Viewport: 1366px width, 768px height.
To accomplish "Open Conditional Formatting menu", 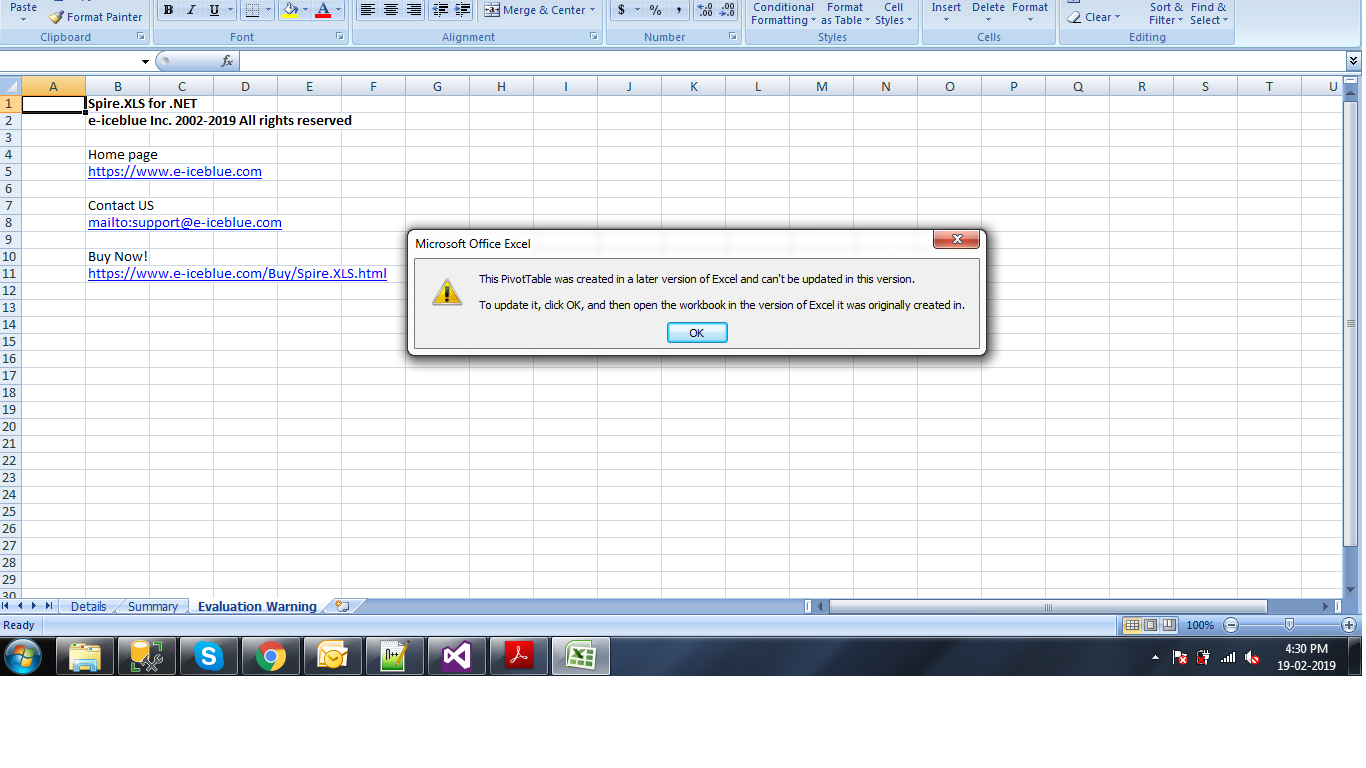I will (783, 13).
